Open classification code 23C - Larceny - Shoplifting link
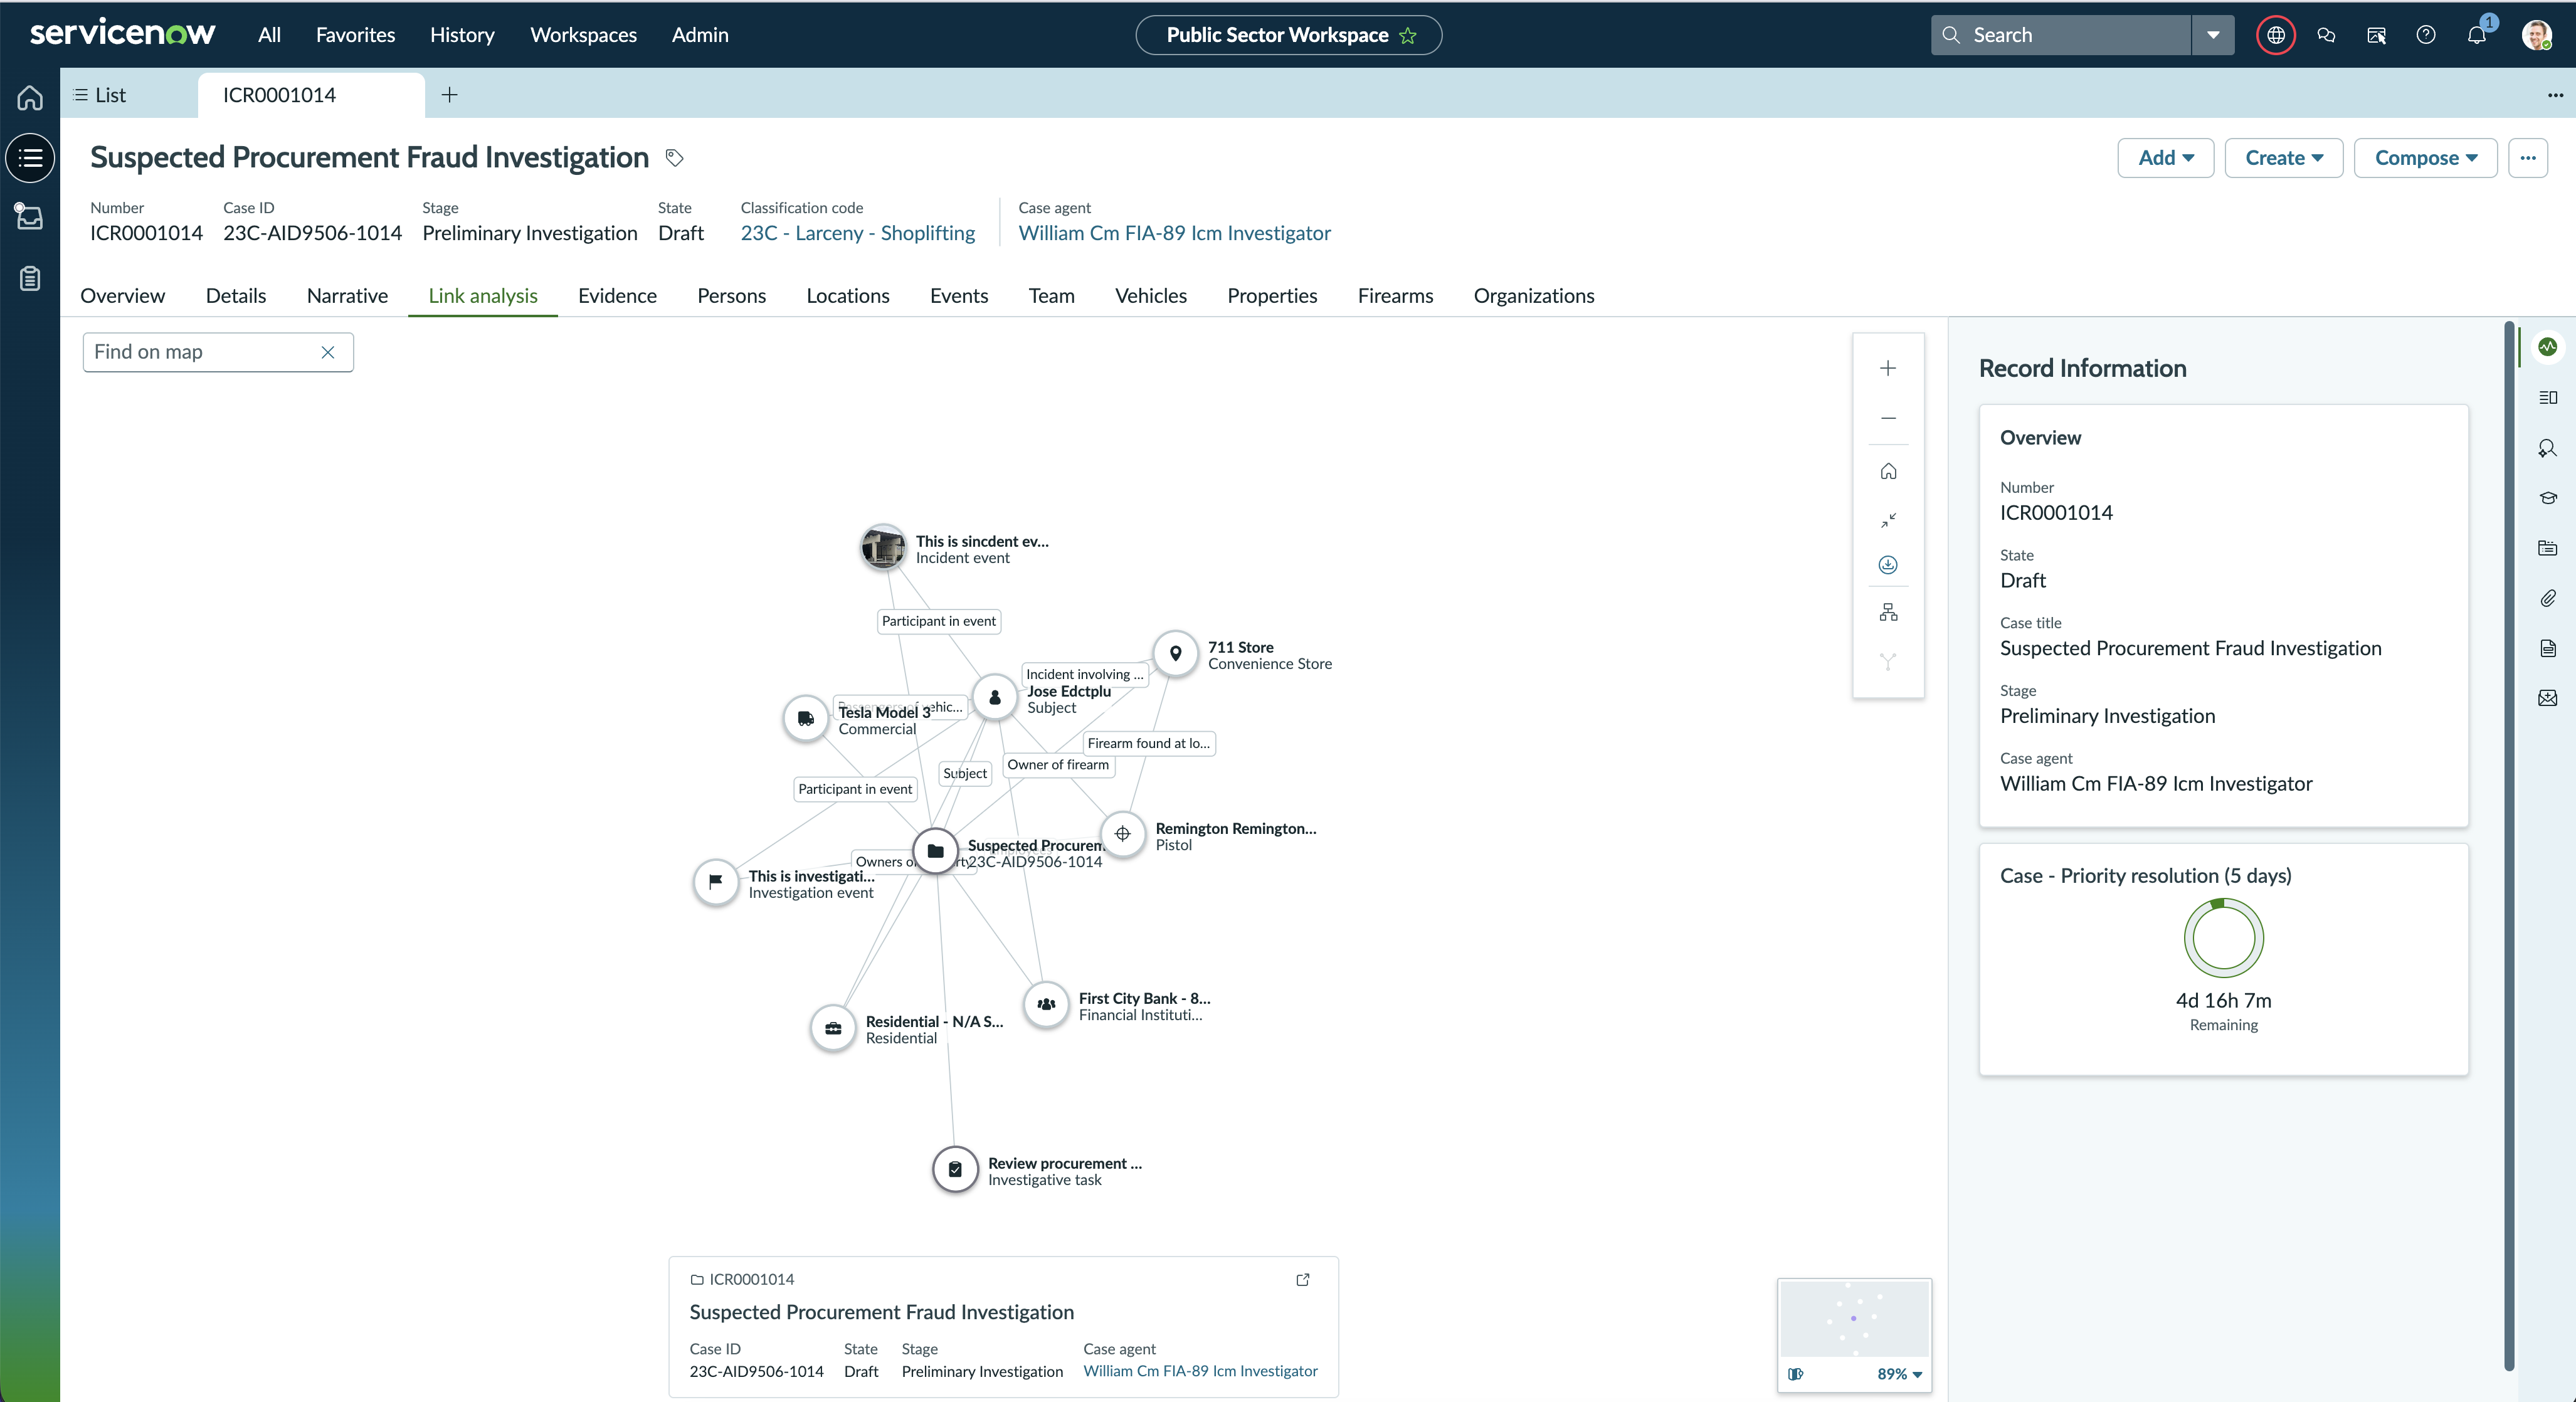 coord(857,233)
